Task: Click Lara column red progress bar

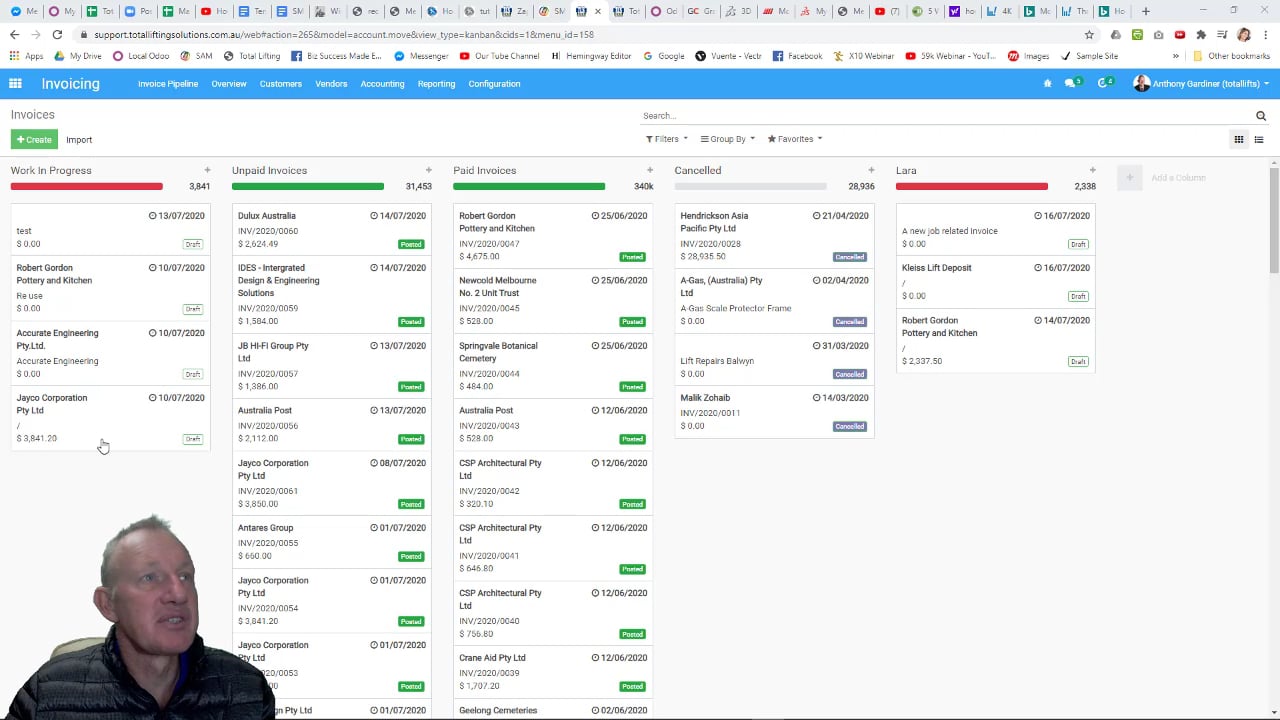Action: coord(972,186)
